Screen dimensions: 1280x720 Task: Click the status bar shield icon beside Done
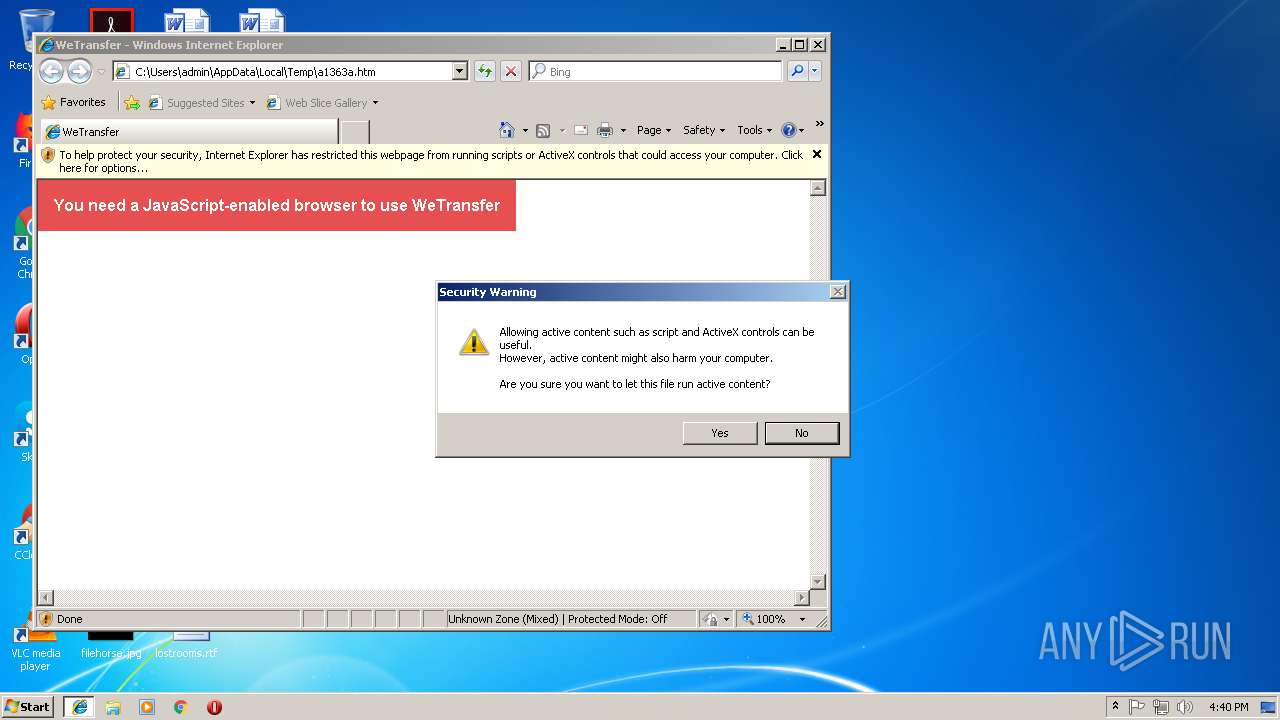click(x=46, y=619)
